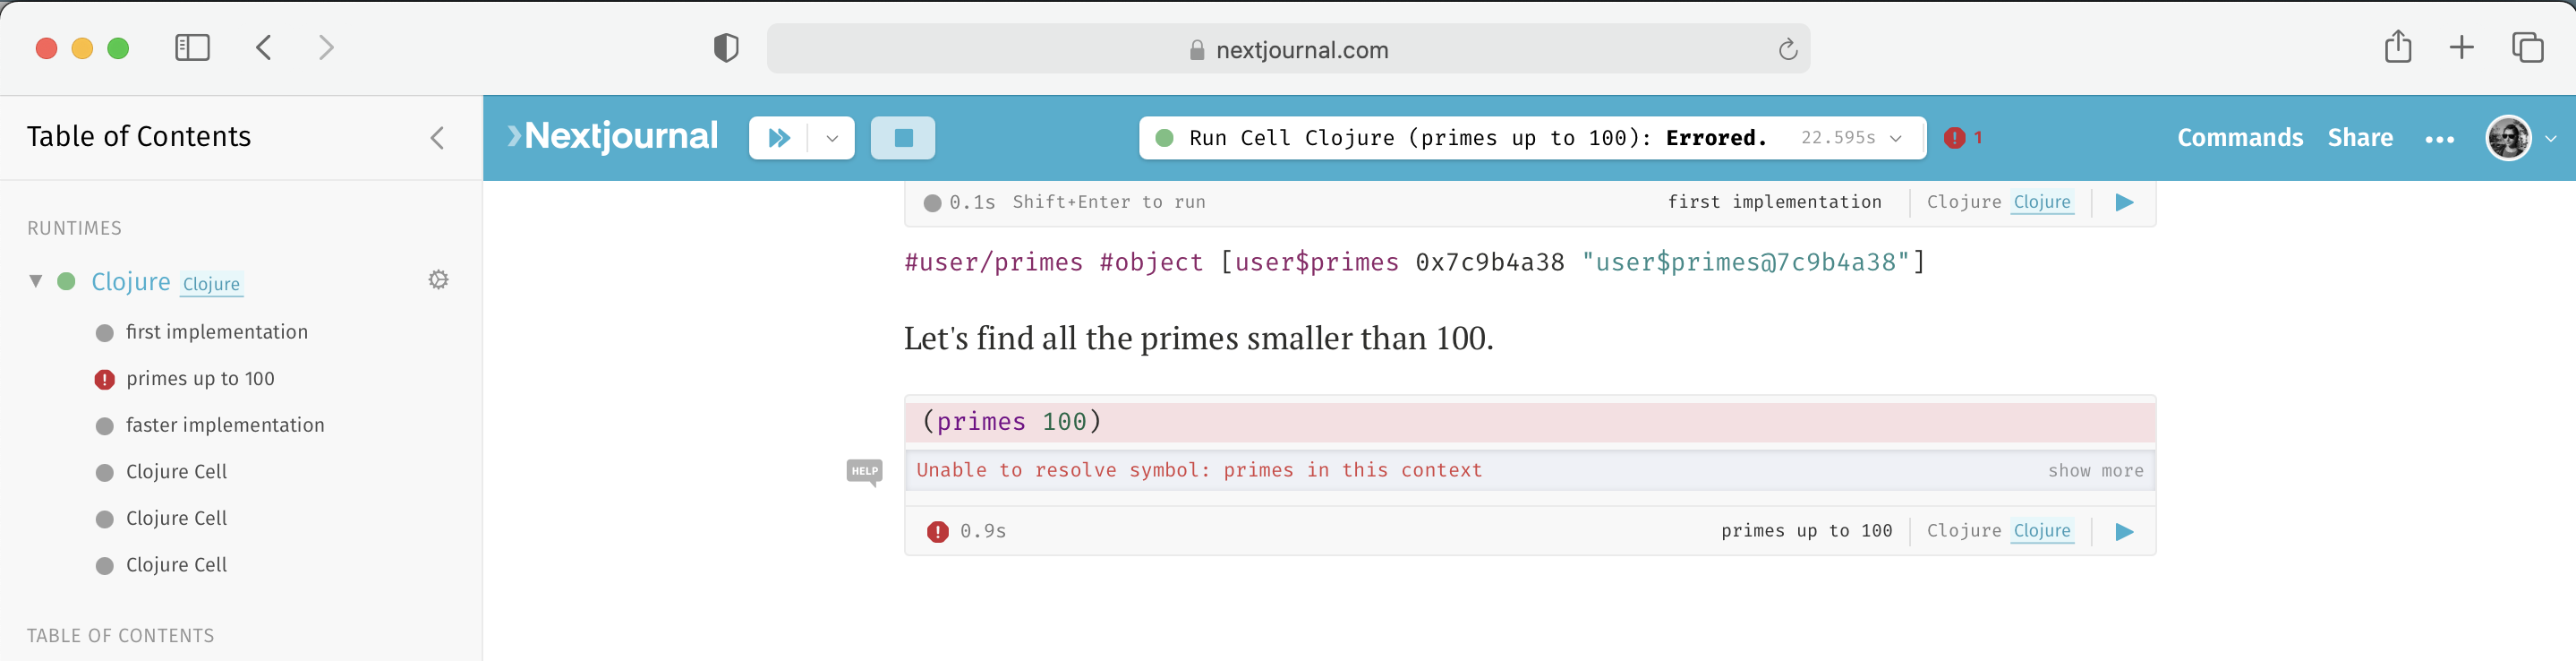2576x661 pixels.
Task: Click the primes up to 100 cell name
Action: click(1806, 531)
